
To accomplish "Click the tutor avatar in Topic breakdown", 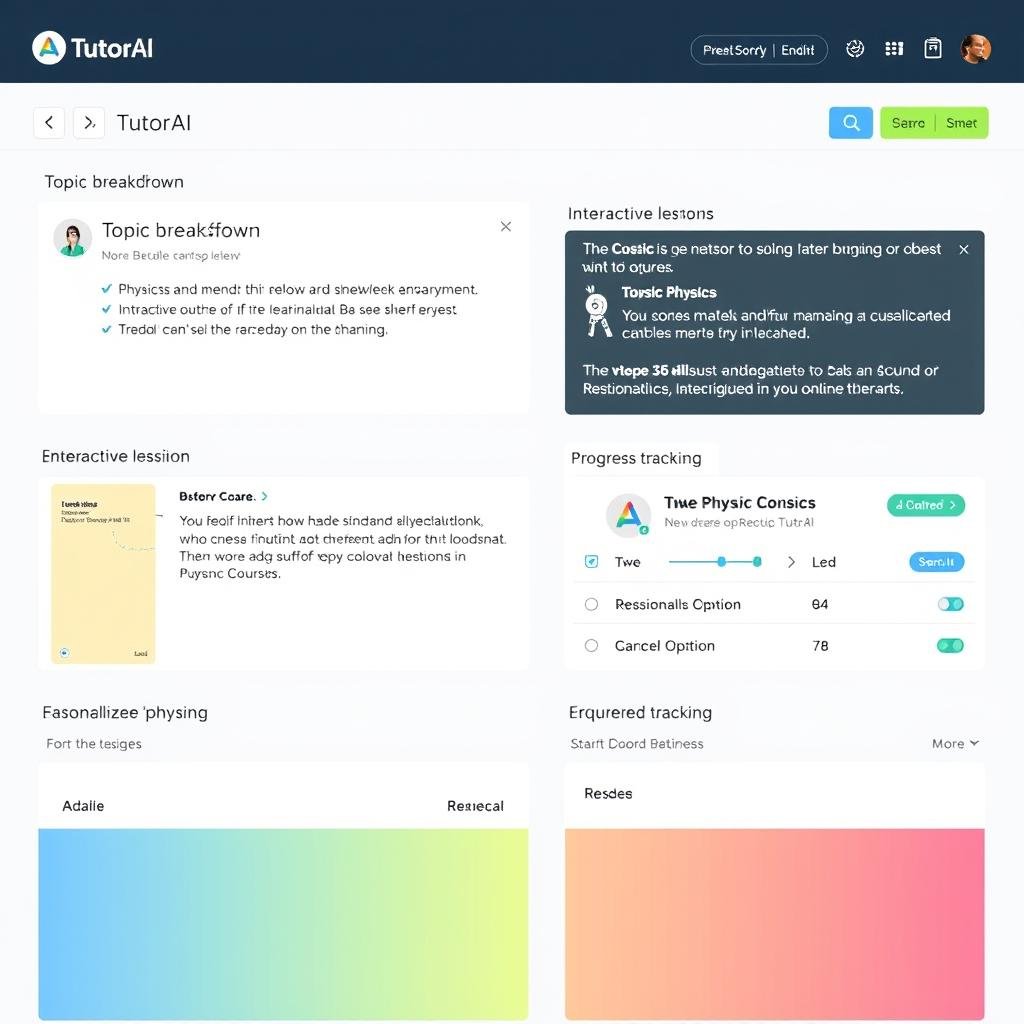I will (x=72, y=238).
